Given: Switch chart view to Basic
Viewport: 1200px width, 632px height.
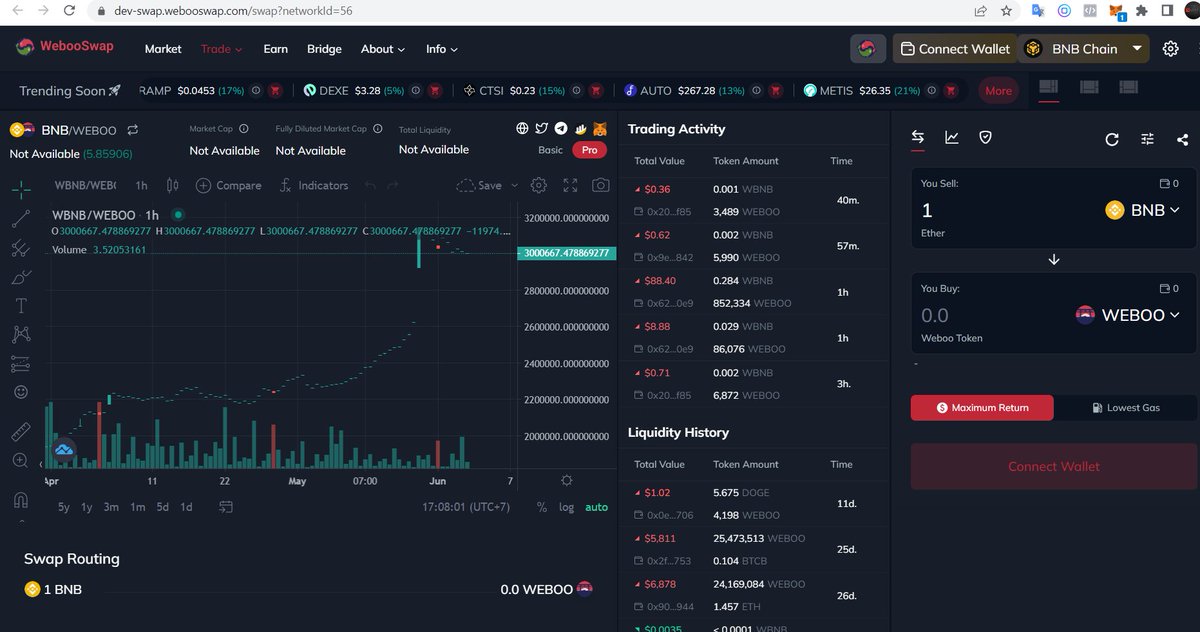Looking at the screenshot, I should [x=551, y=150].
